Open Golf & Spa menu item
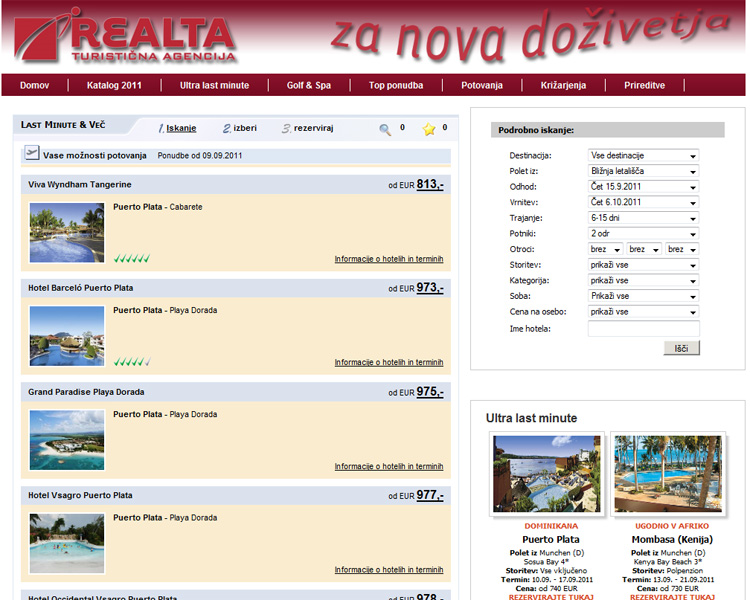Screen dimensions: 750x600 pyautogui.click(x=309, y=85)
